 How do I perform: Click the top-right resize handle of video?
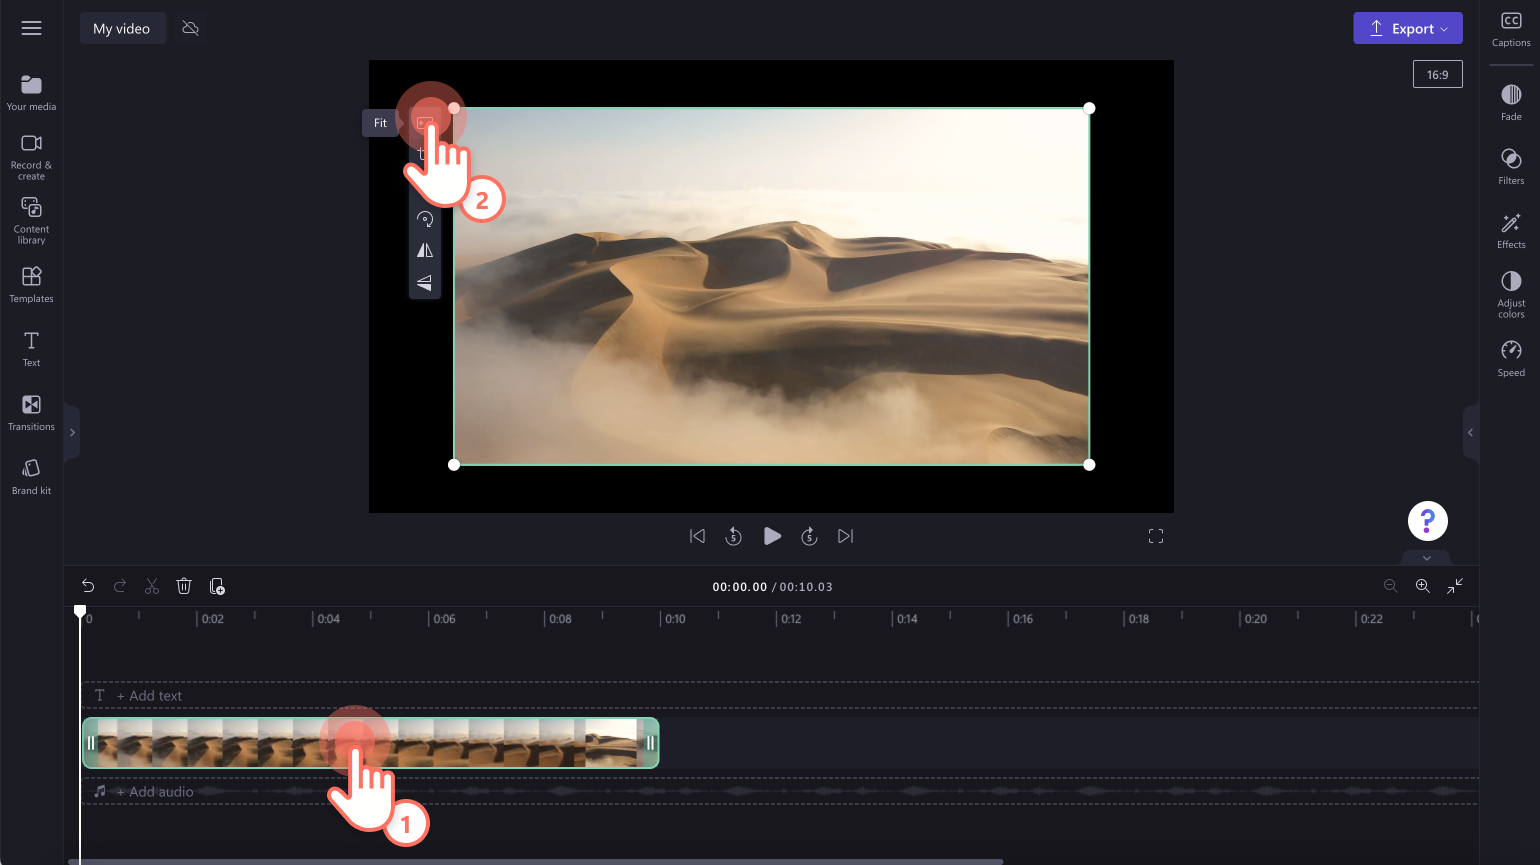[x=1089, y=108]
